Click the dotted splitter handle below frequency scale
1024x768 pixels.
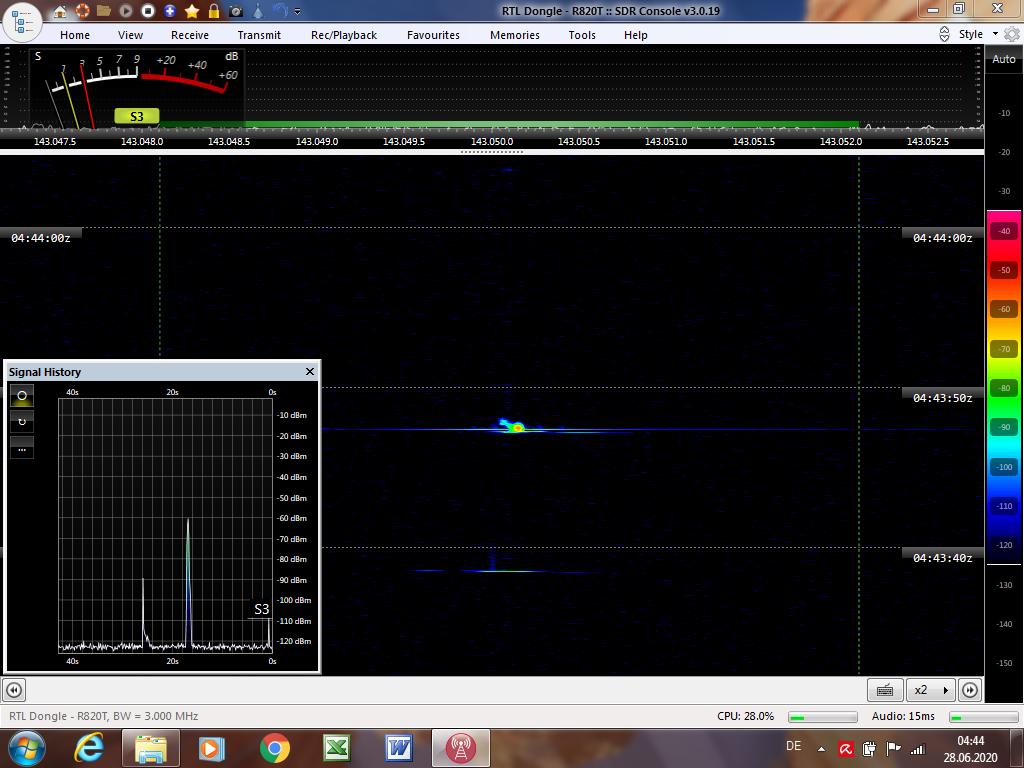pos(492,152)
